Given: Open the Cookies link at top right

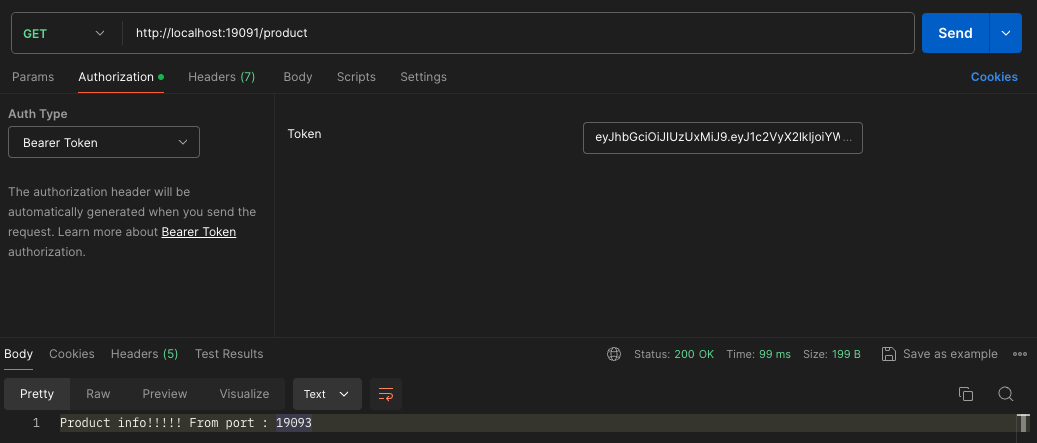Looking at the screenshot, I should 994,77.
